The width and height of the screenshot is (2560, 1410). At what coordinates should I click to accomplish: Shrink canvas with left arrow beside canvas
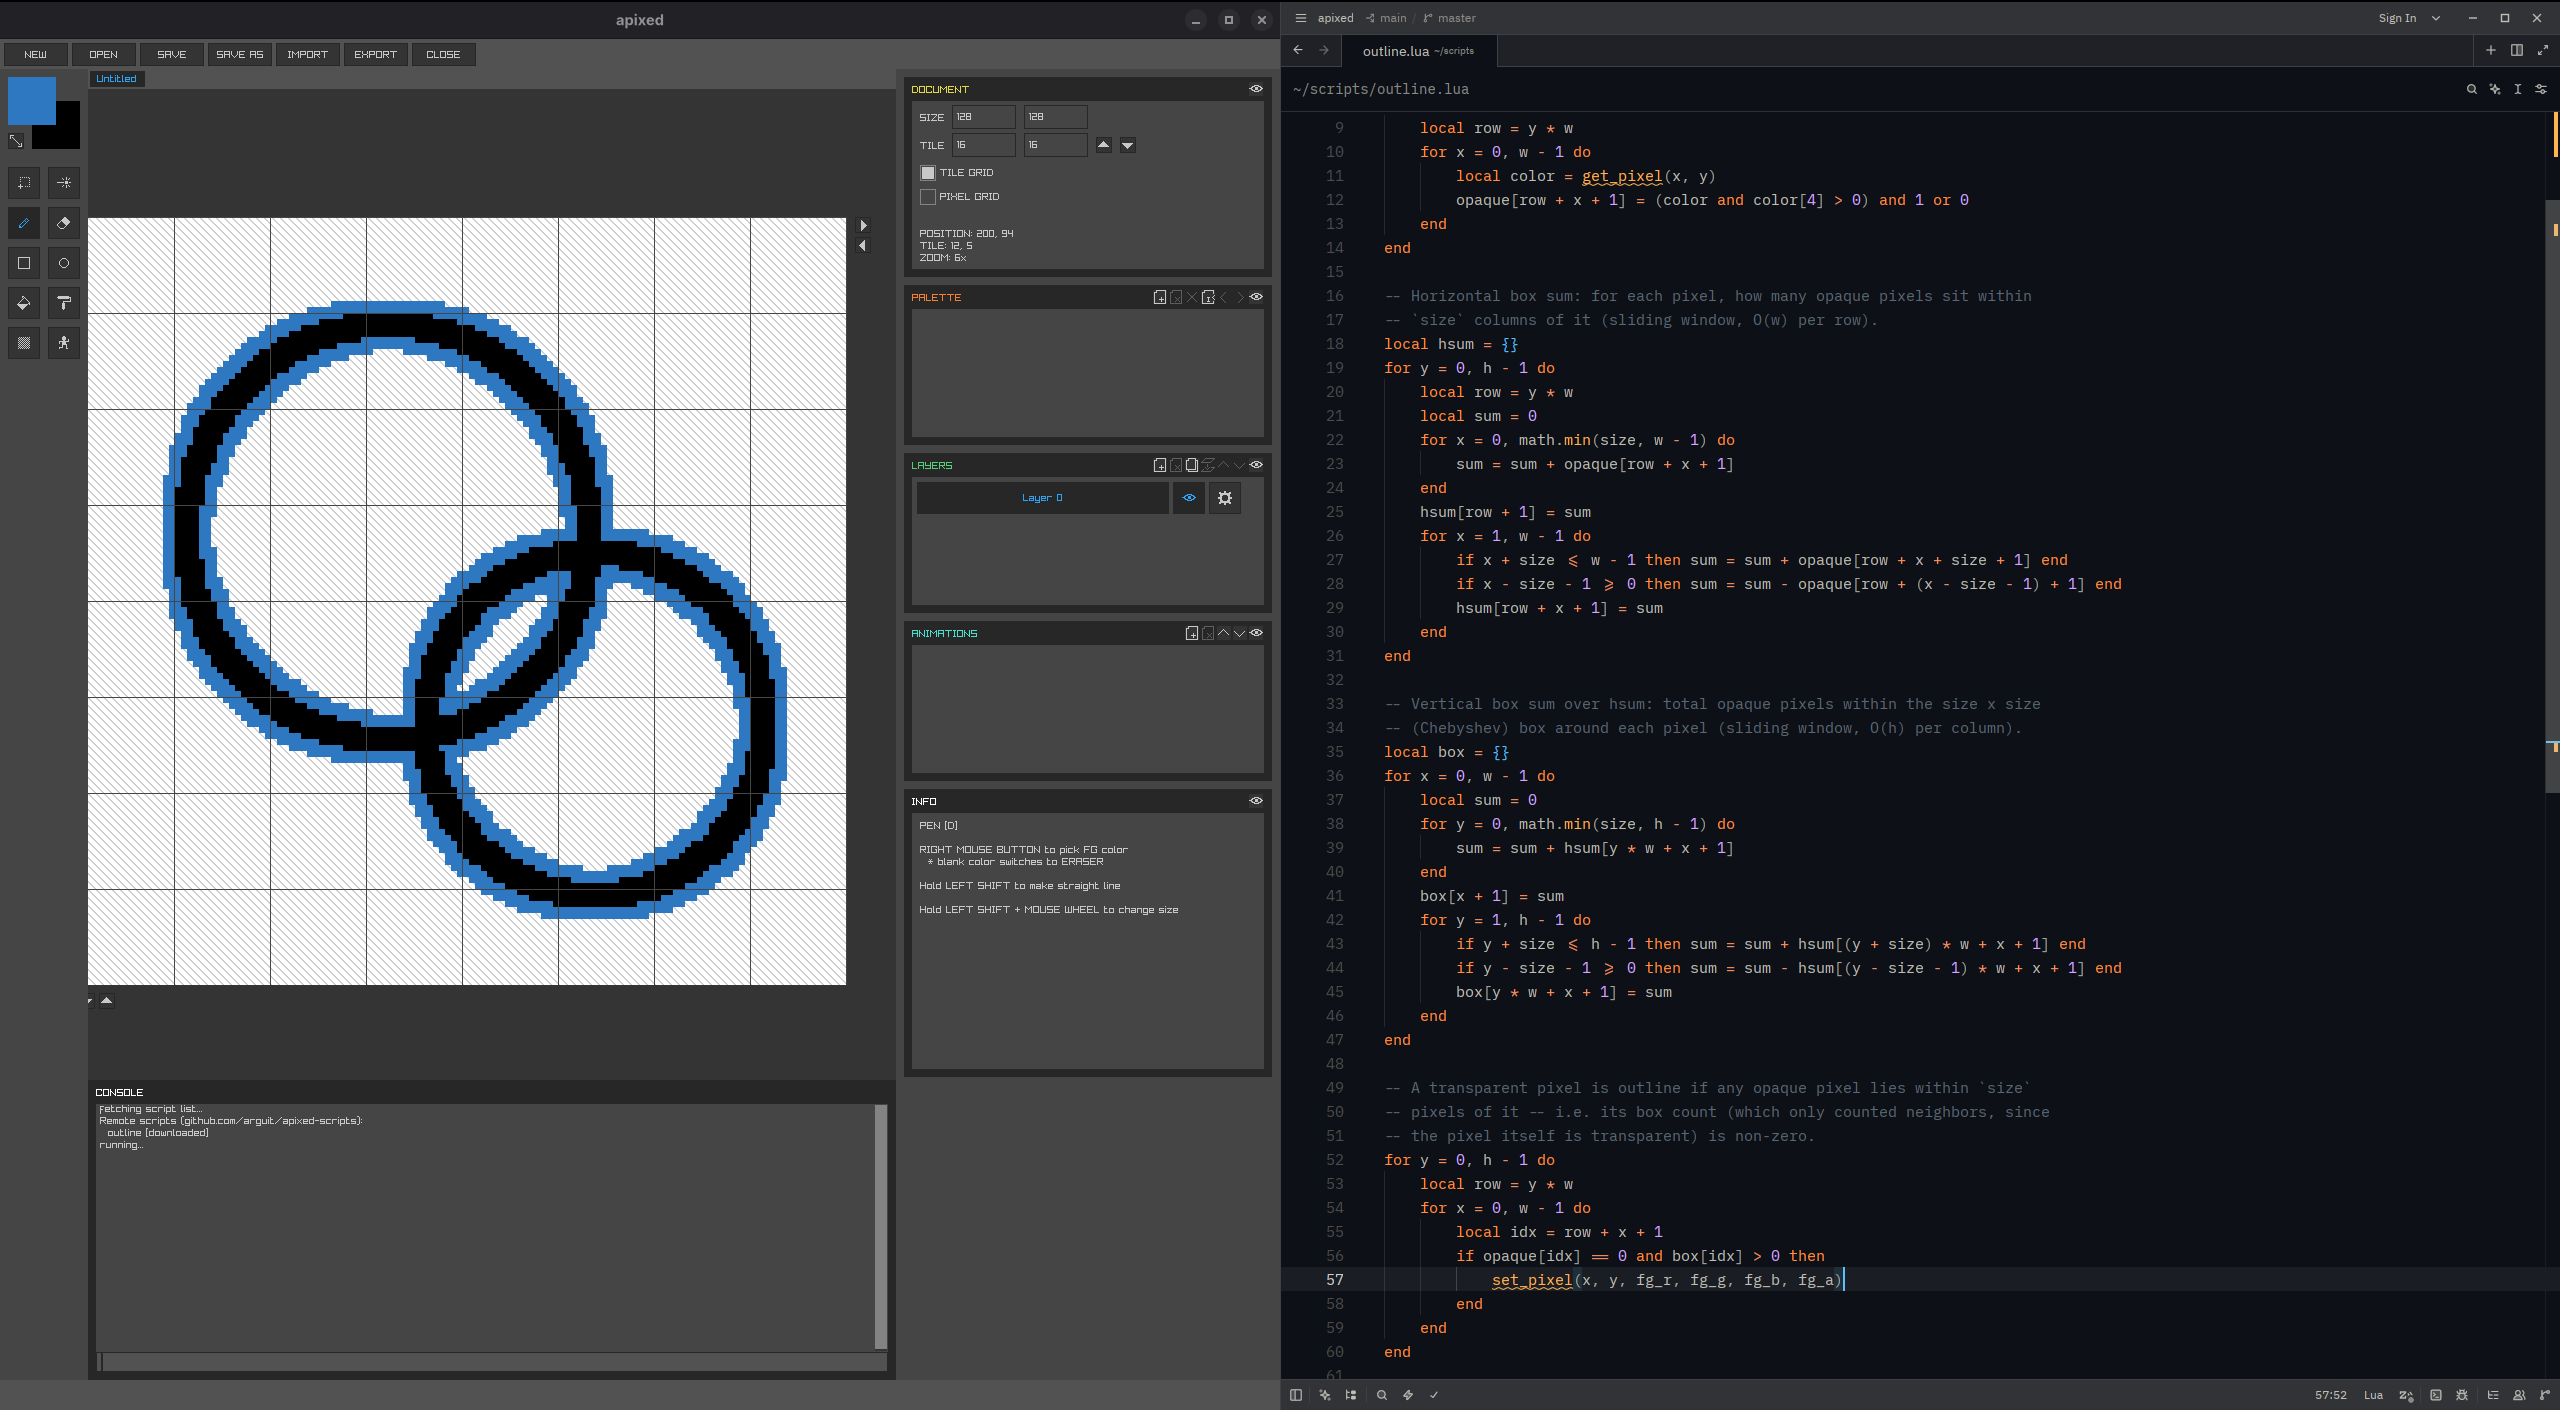[864, 246]
